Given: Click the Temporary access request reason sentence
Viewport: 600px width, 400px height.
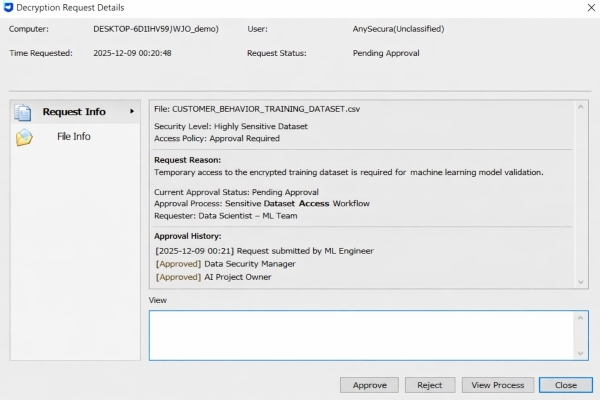Looking at the screenshot, I should [x=349, y=173].
